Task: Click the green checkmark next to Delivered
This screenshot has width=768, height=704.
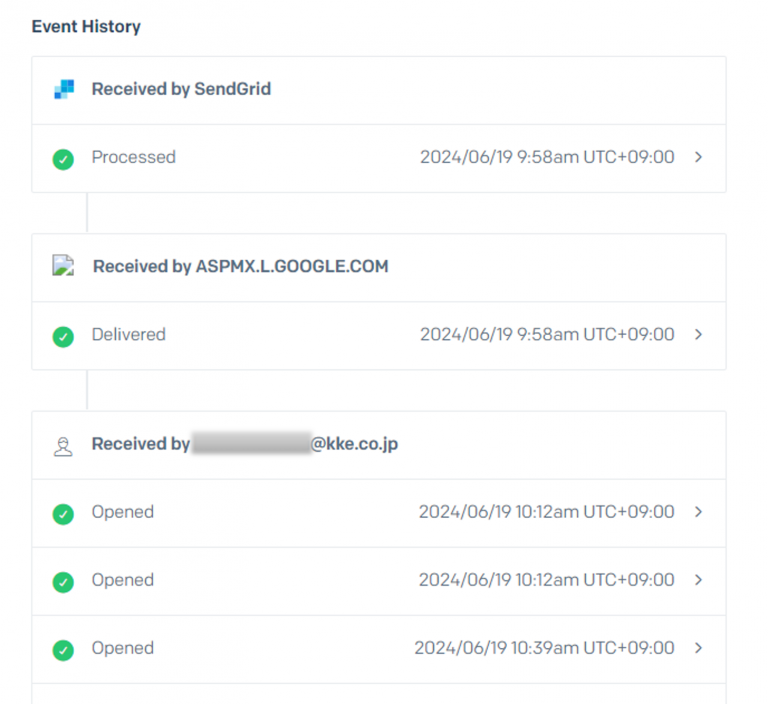Action: coord(63,337)
